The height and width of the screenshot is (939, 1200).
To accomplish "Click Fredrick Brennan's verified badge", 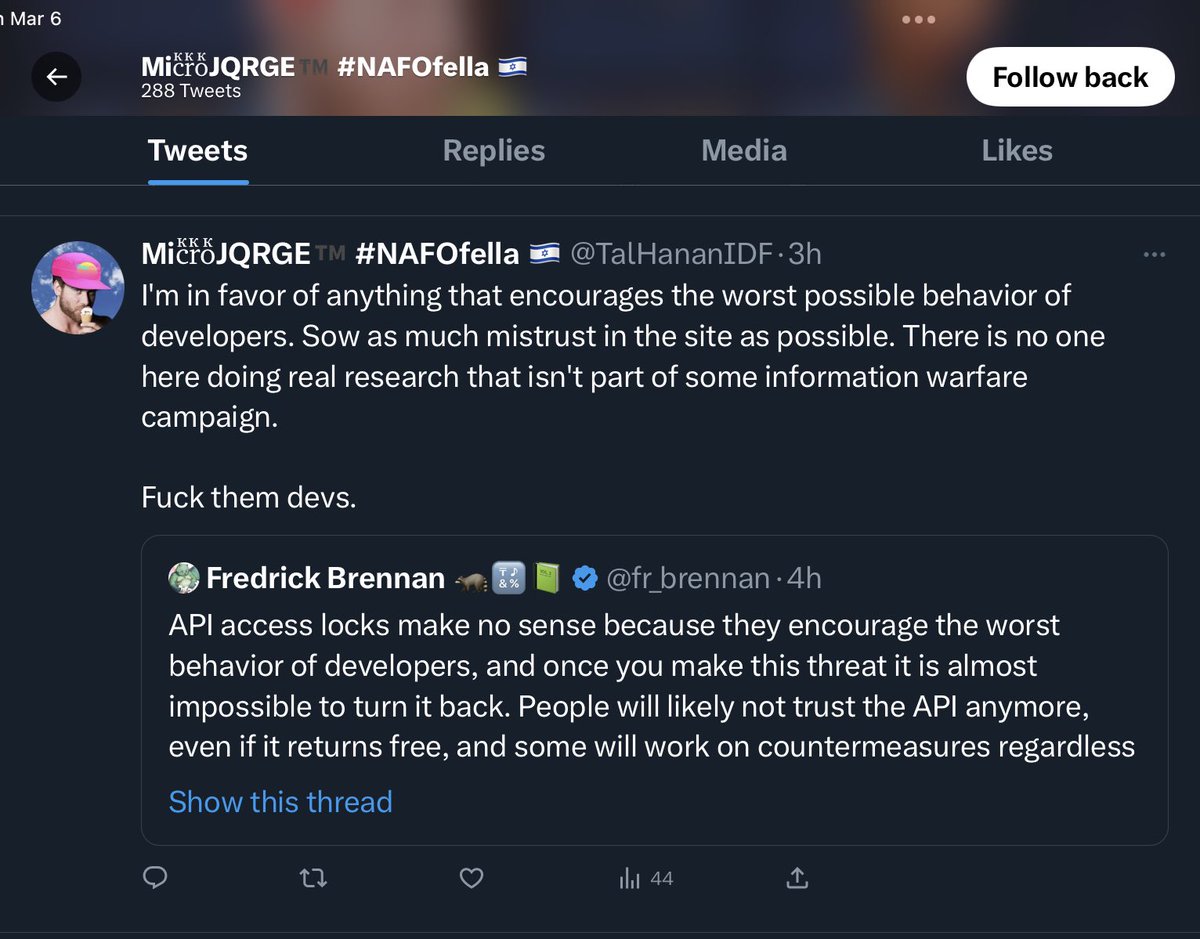I will 585,578.
